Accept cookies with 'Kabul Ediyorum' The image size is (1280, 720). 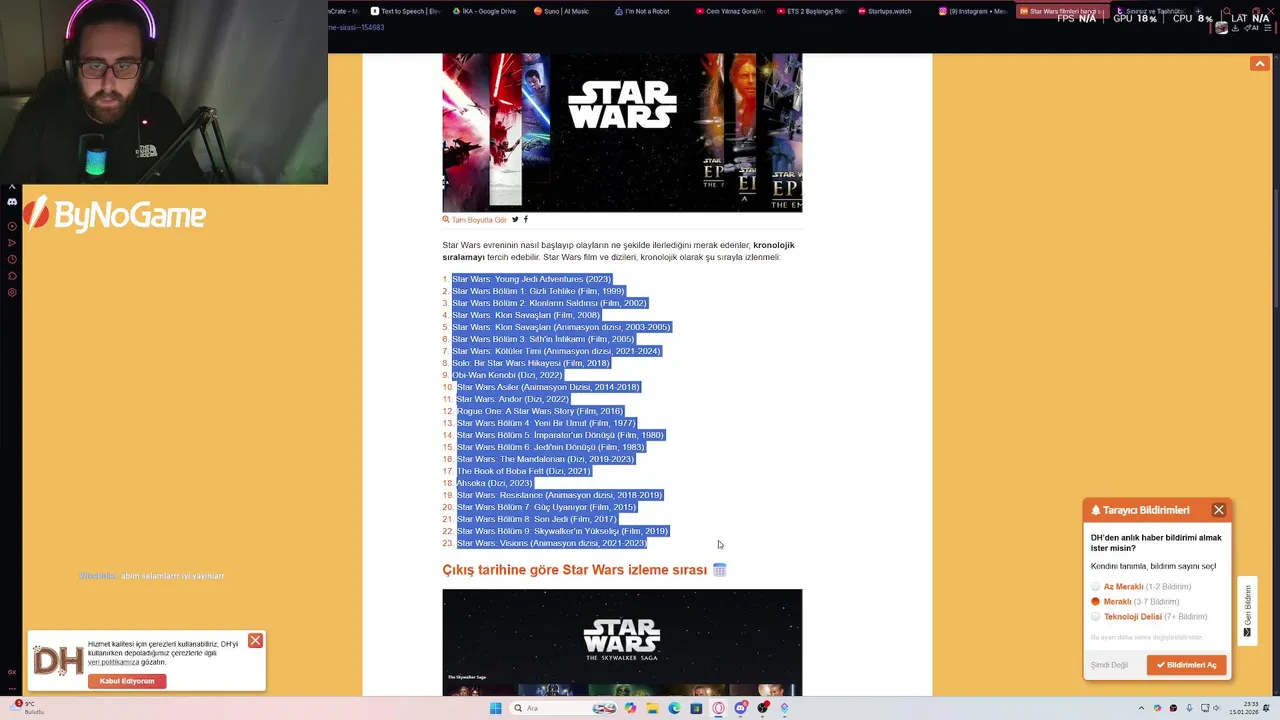pyautogui.click(x=127, y=681)
